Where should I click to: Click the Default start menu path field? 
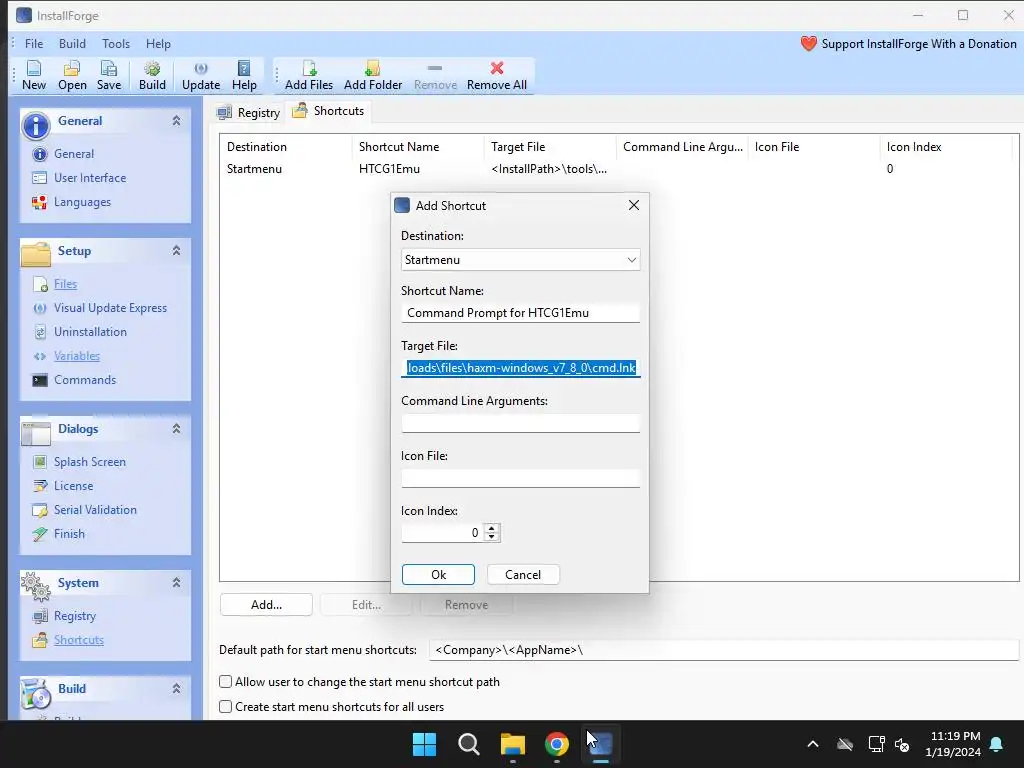pyautogui.click(x=724, y=650)
